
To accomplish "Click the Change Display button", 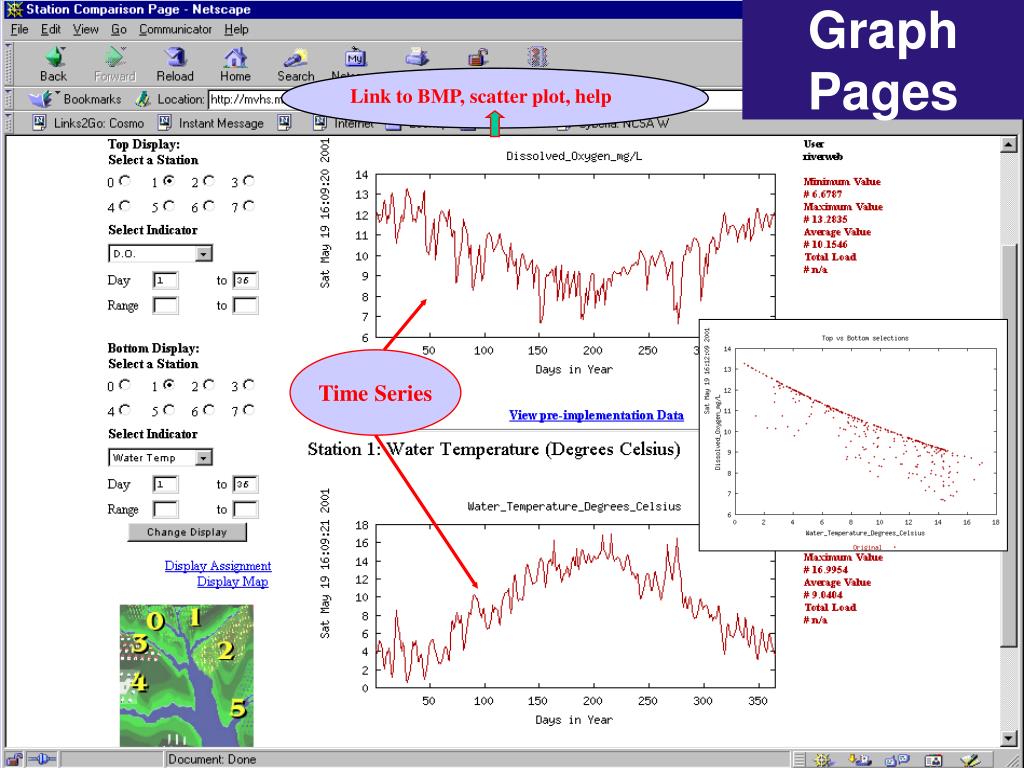I will [187, 532].
